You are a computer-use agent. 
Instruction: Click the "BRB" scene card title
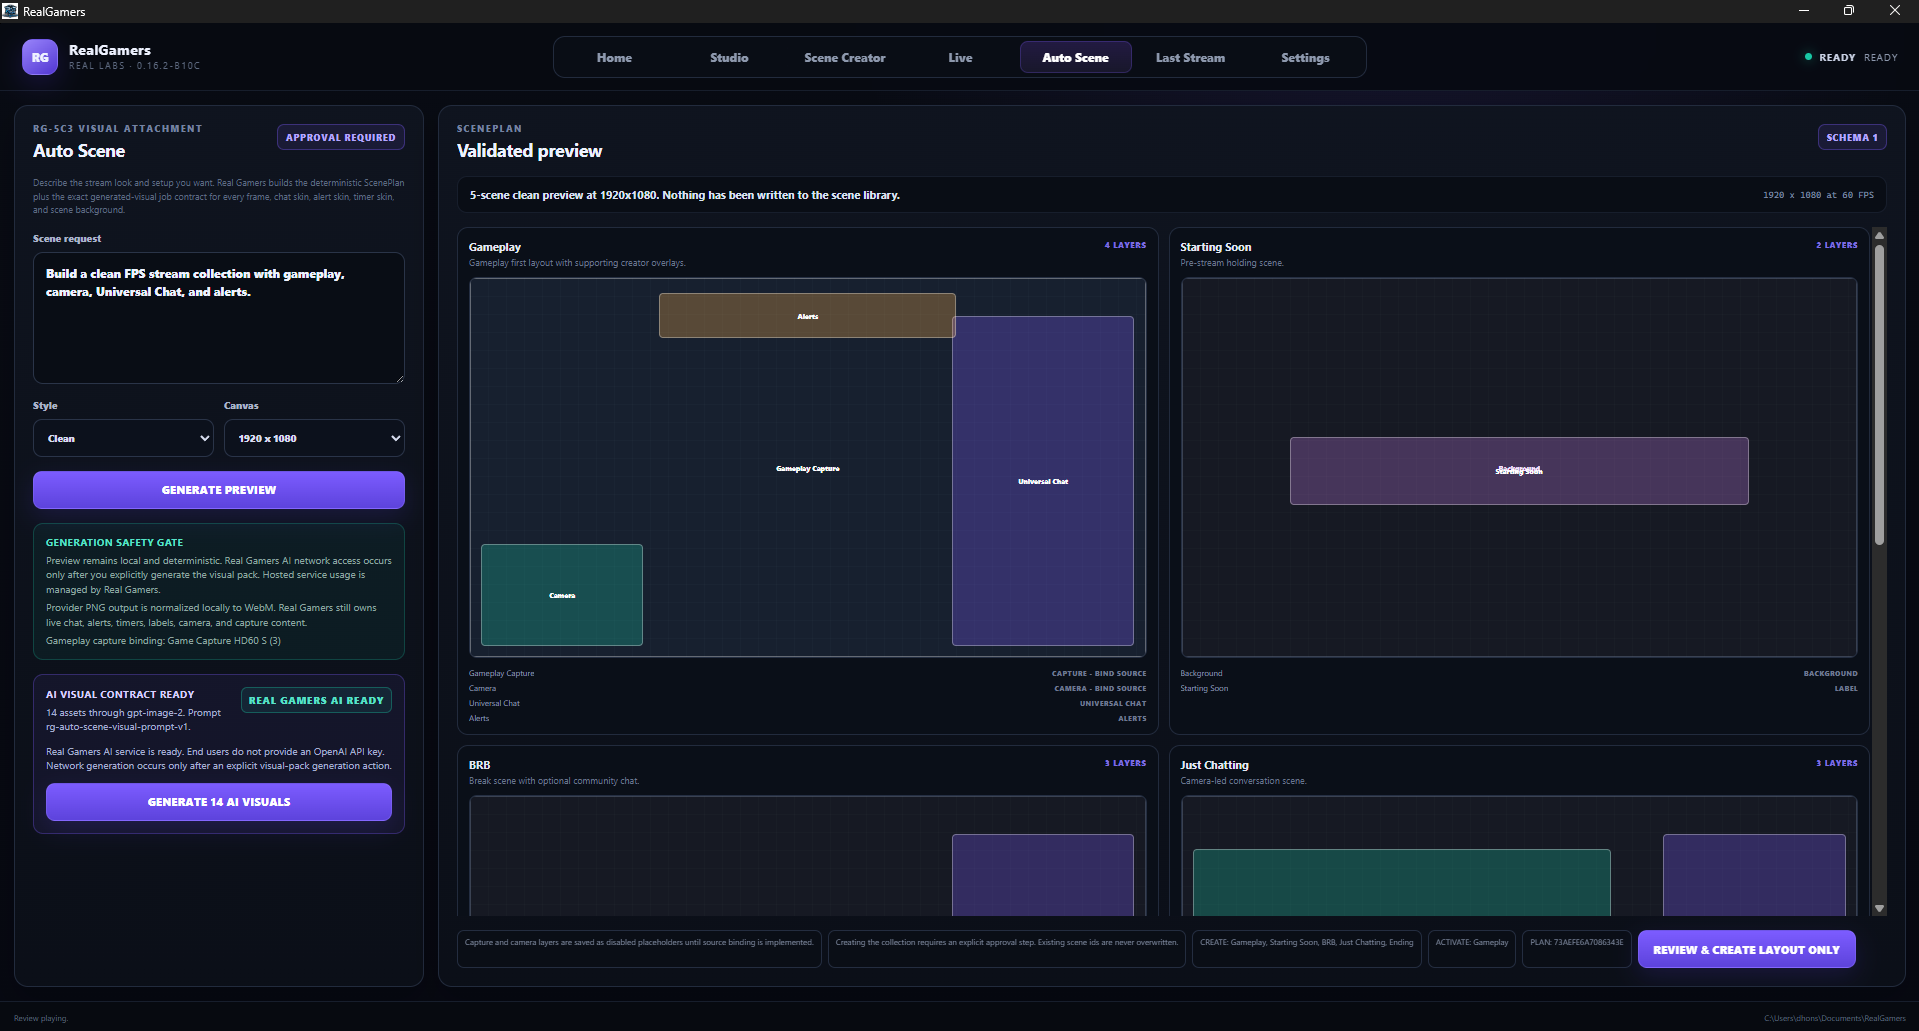click(x=480, y=765)
